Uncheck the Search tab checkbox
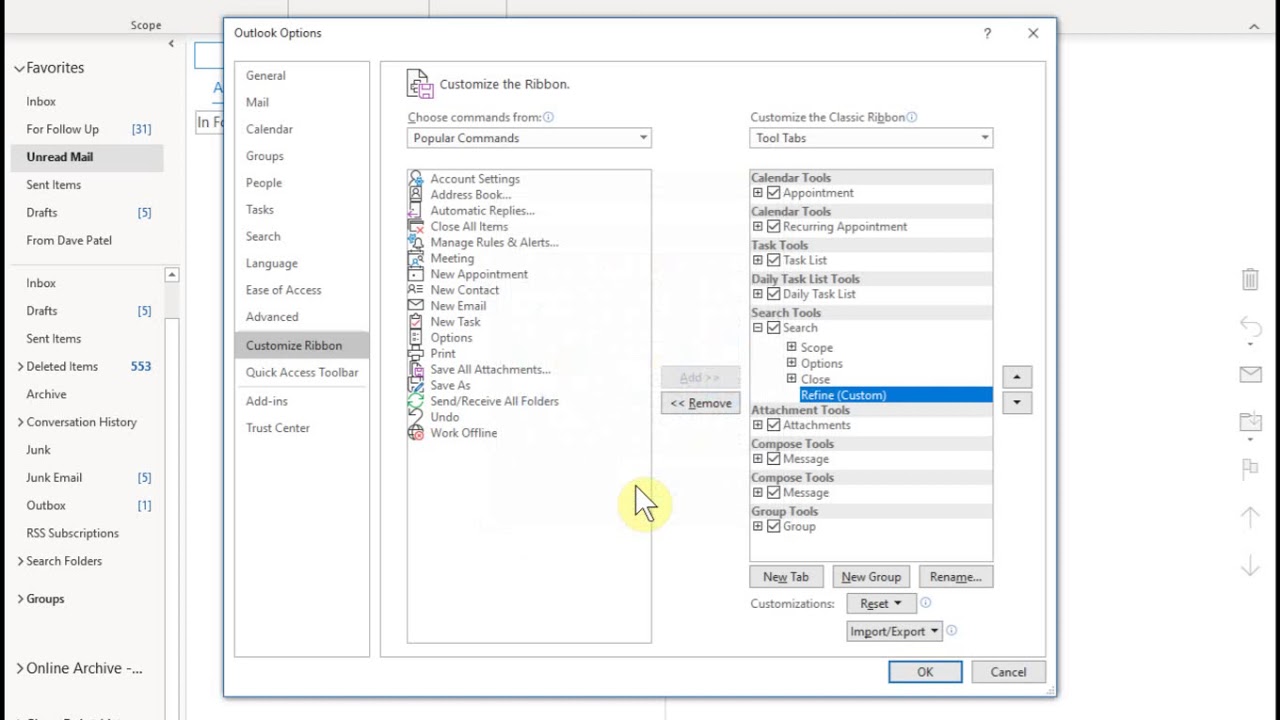 click(773, 328)
